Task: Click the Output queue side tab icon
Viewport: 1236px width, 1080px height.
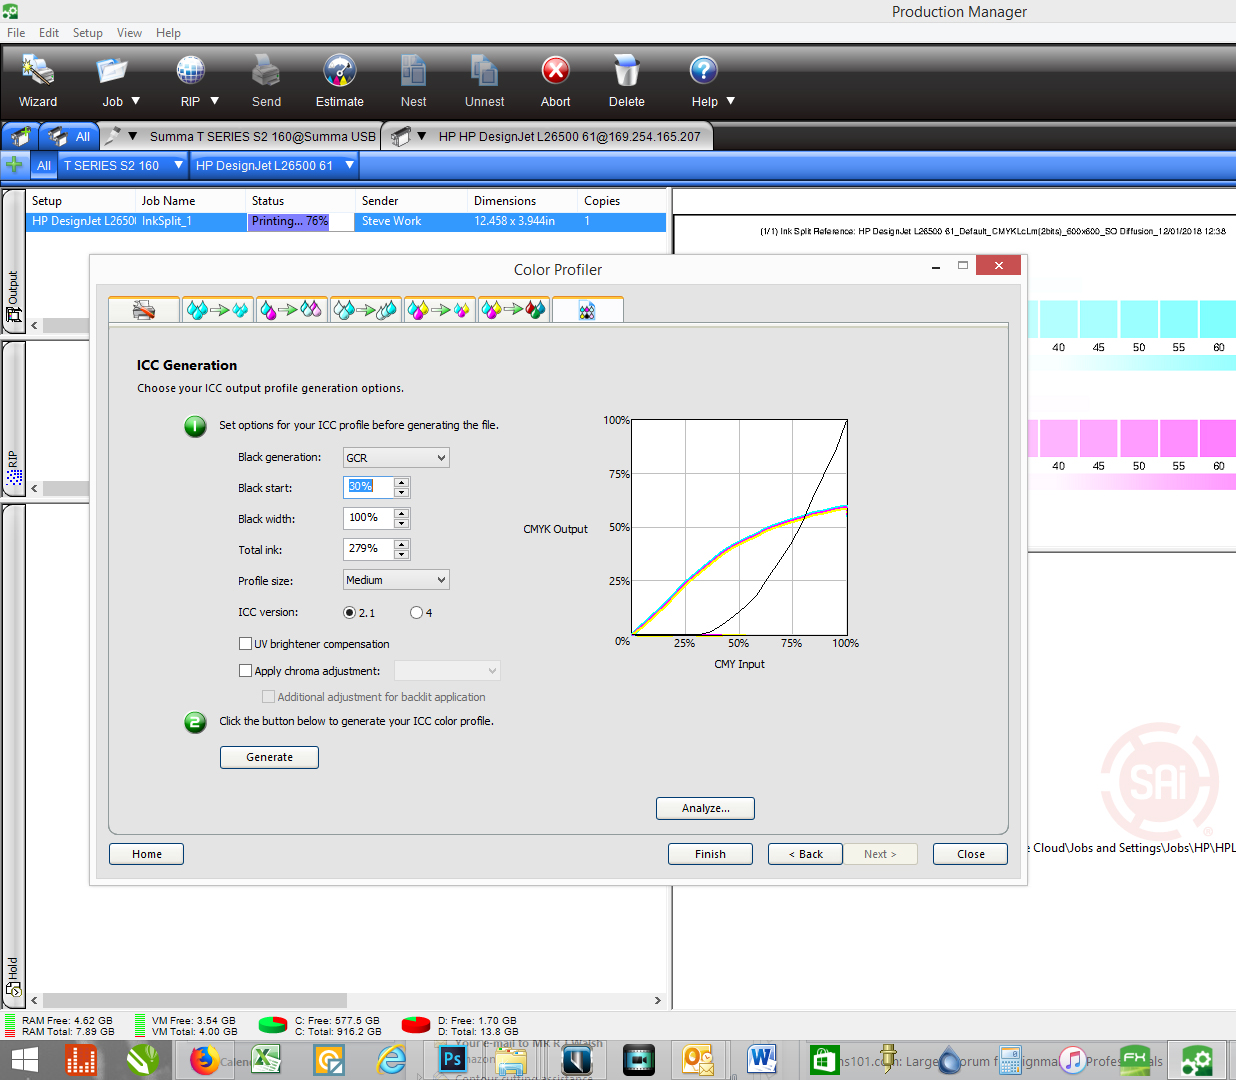Action: point(14,313)
